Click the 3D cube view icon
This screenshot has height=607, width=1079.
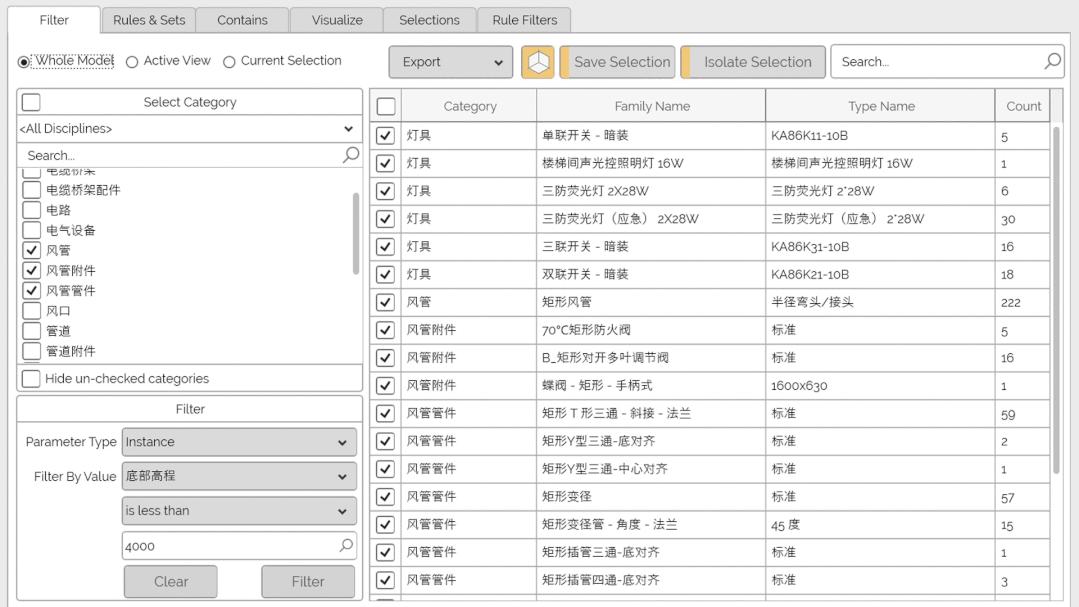537,62
